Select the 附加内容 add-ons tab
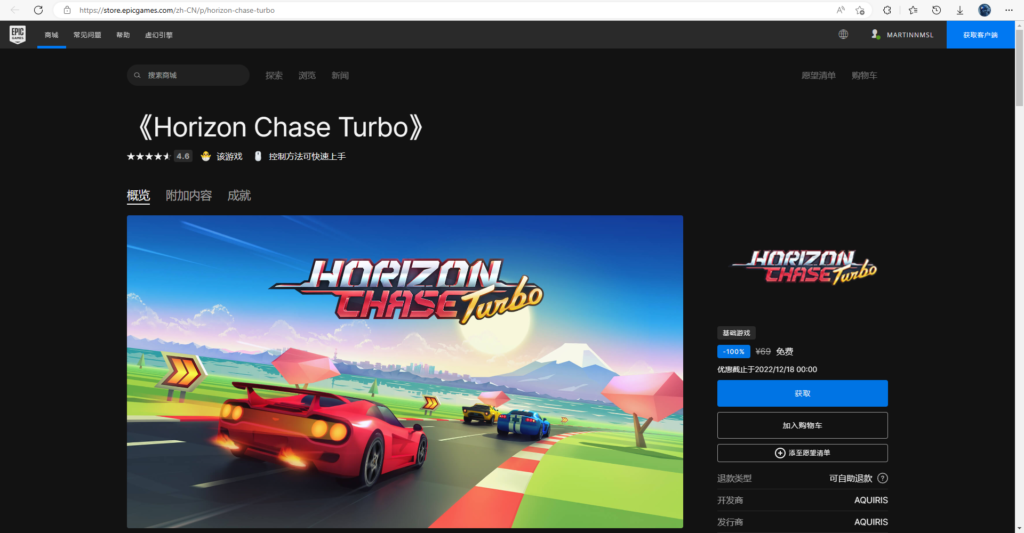 (x=189, y=195)
